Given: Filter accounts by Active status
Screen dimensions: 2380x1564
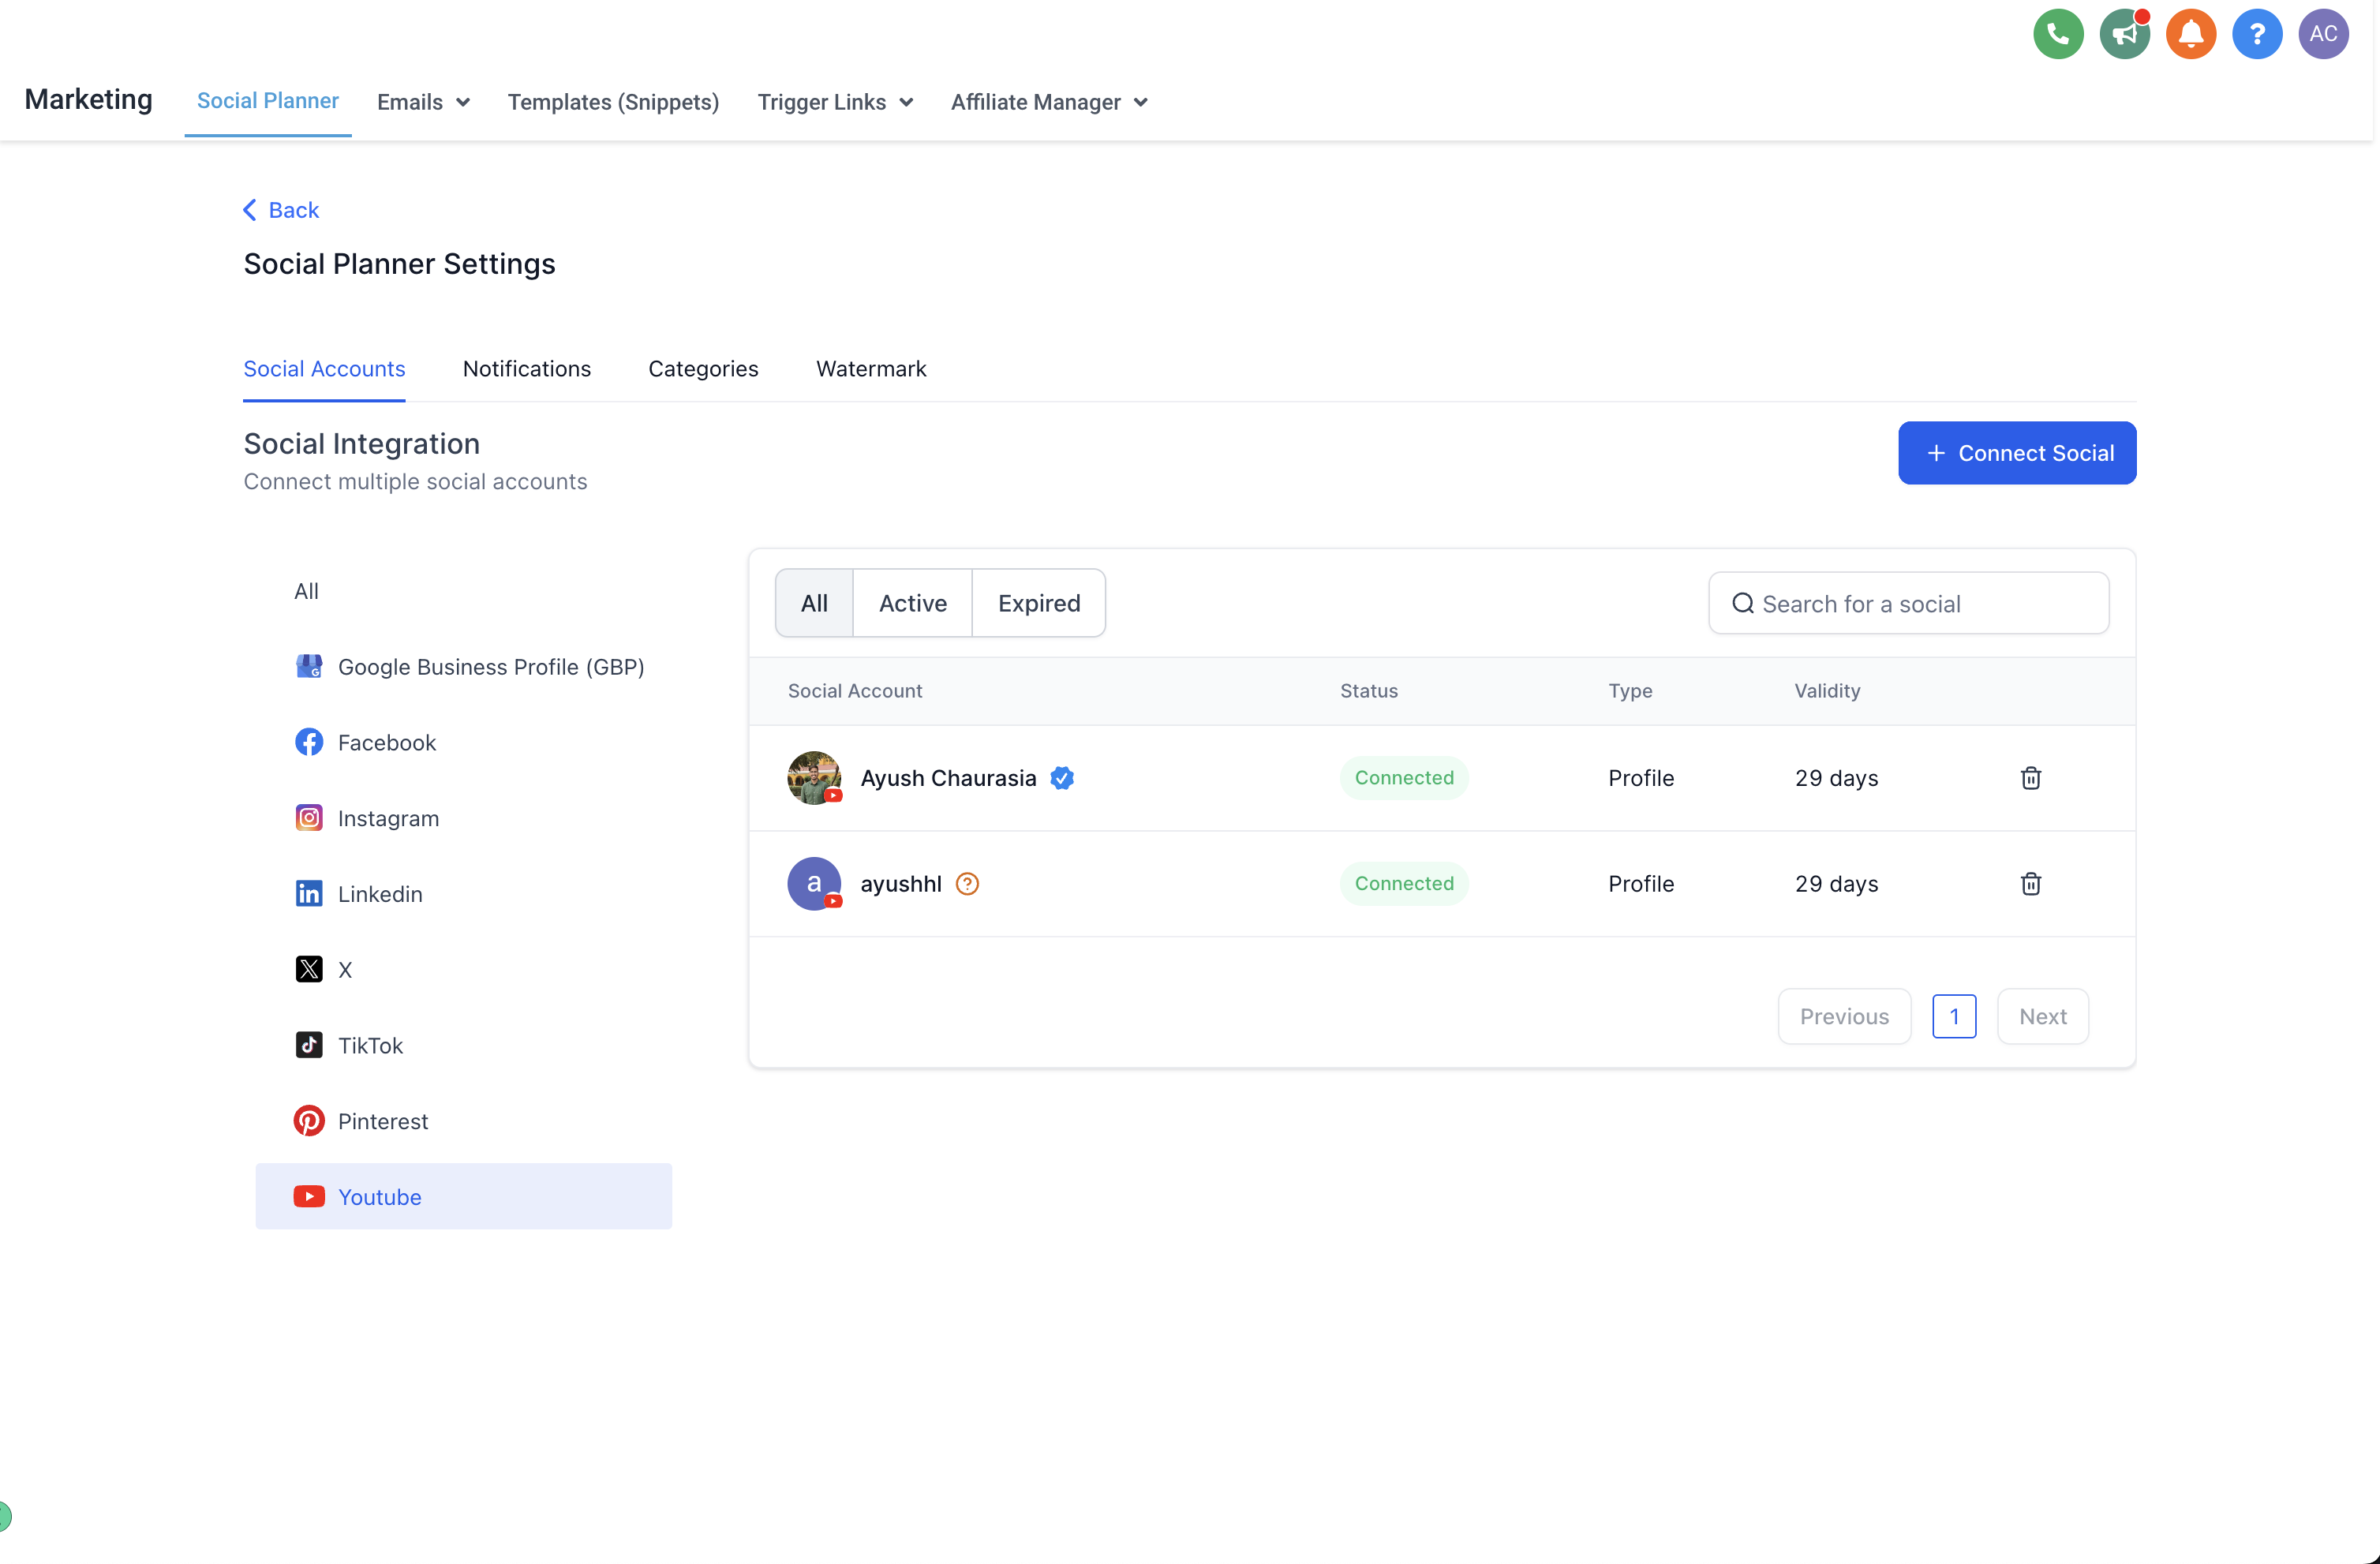Looking at the screenshot, I should 912,603.
